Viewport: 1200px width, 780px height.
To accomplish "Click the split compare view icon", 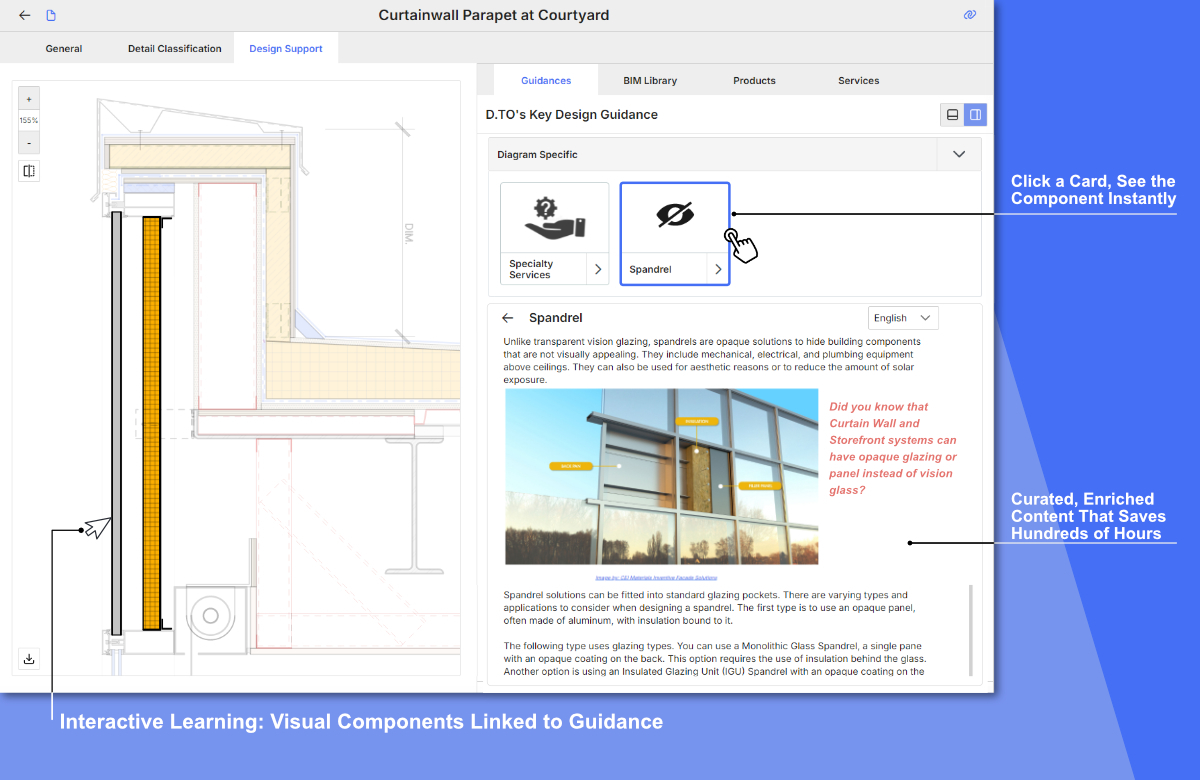I will (29, 171).
